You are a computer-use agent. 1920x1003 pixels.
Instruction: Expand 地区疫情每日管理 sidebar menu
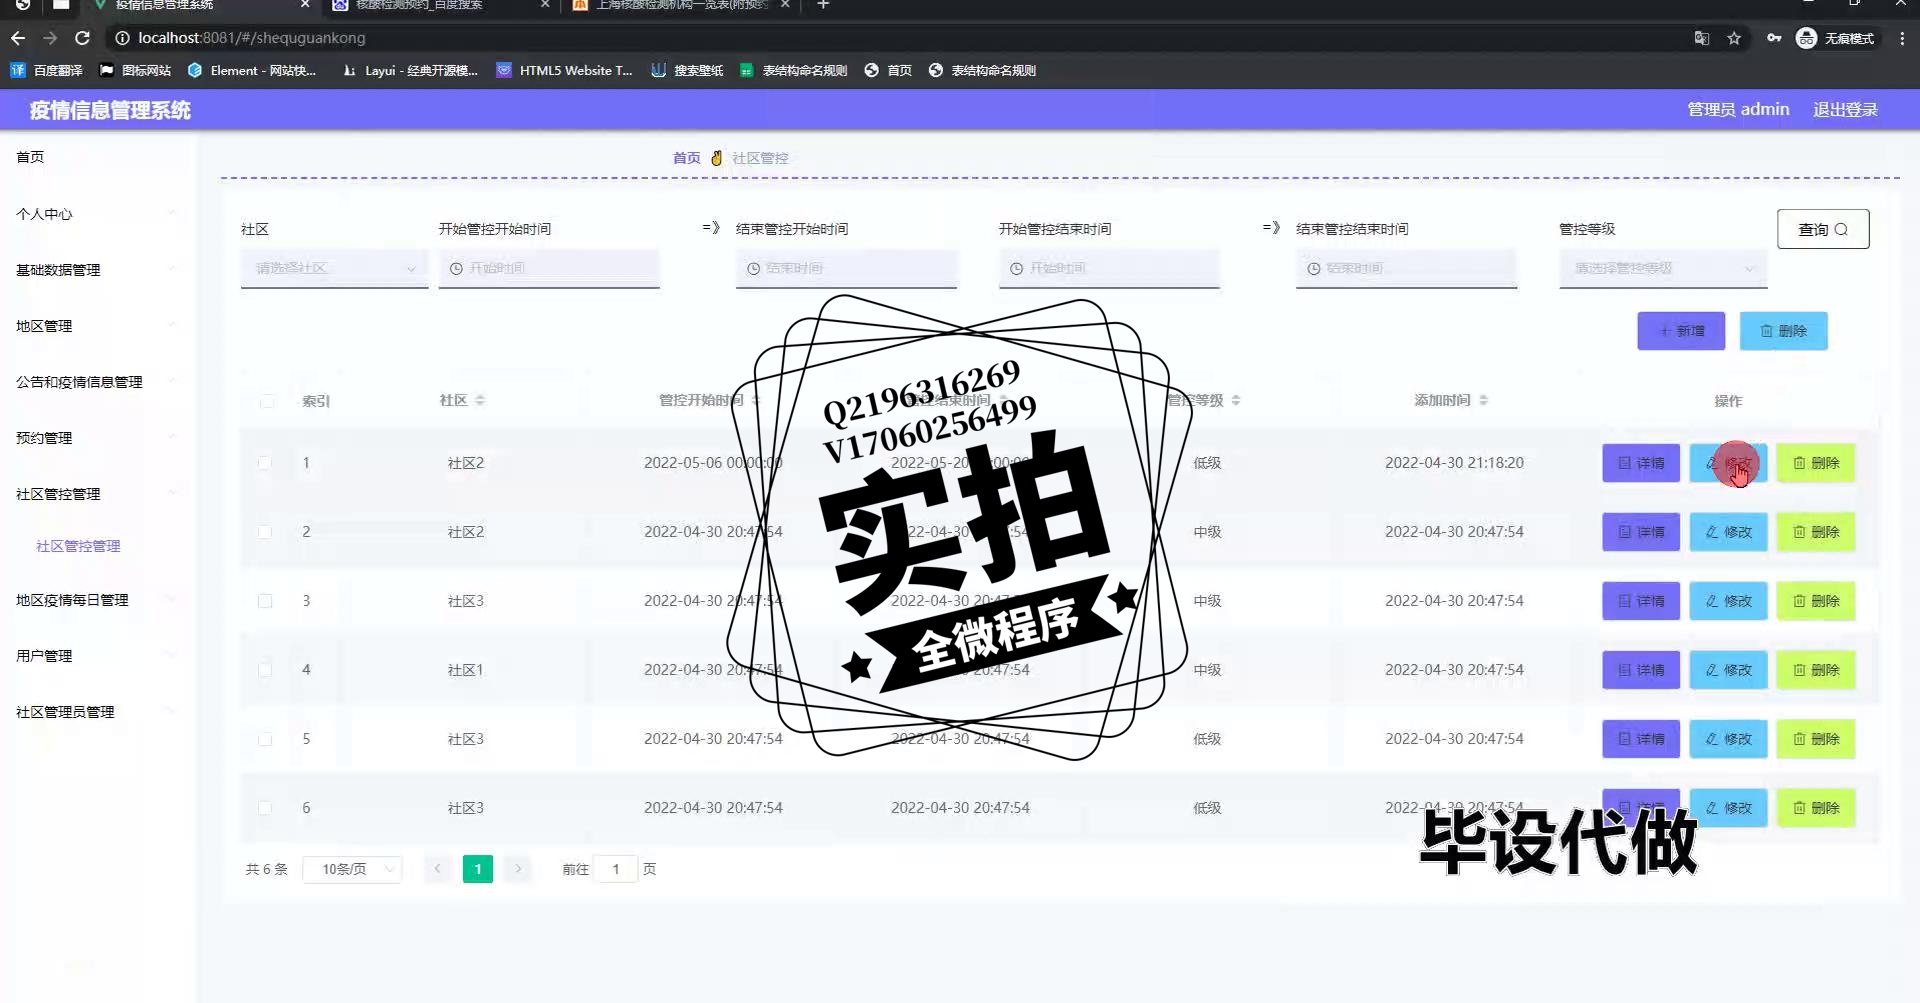click(97, 599)
